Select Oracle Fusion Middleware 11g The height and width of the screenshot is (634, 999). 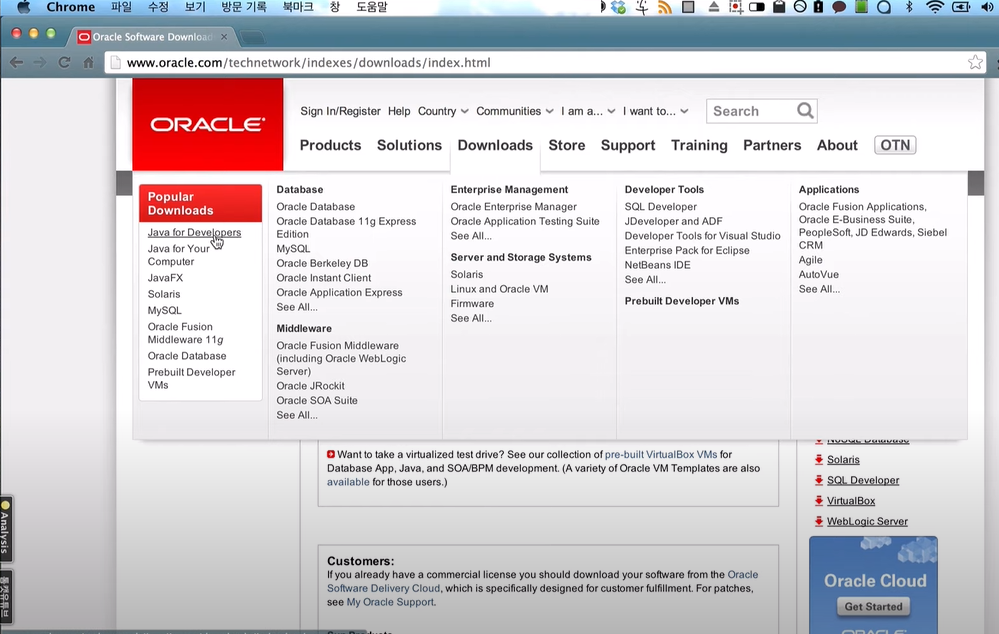(185, 333)
